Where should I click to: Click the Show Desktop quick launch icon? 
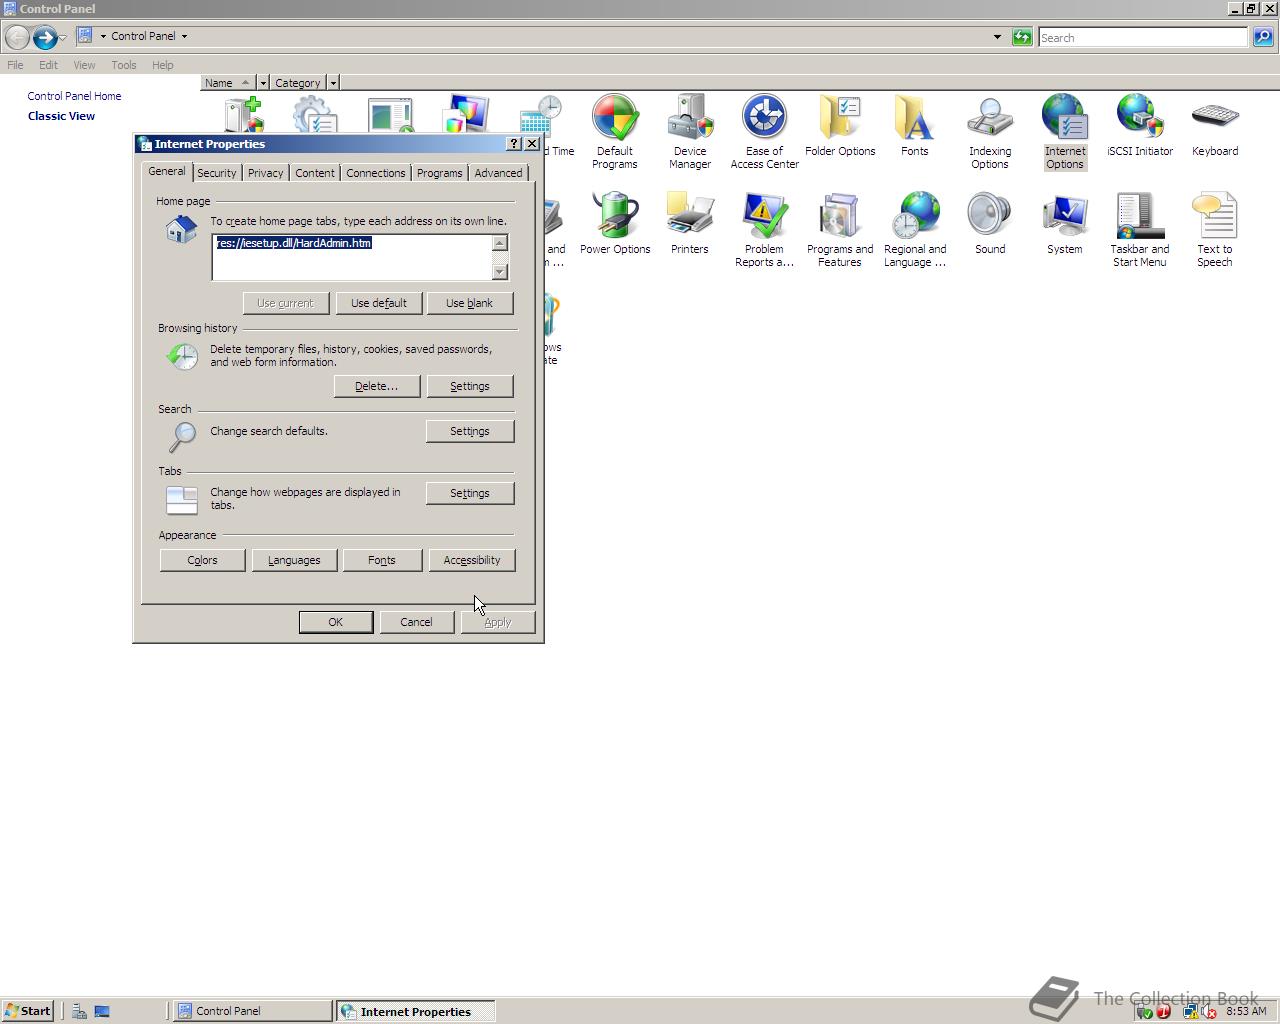click(x=101, y=1011)
